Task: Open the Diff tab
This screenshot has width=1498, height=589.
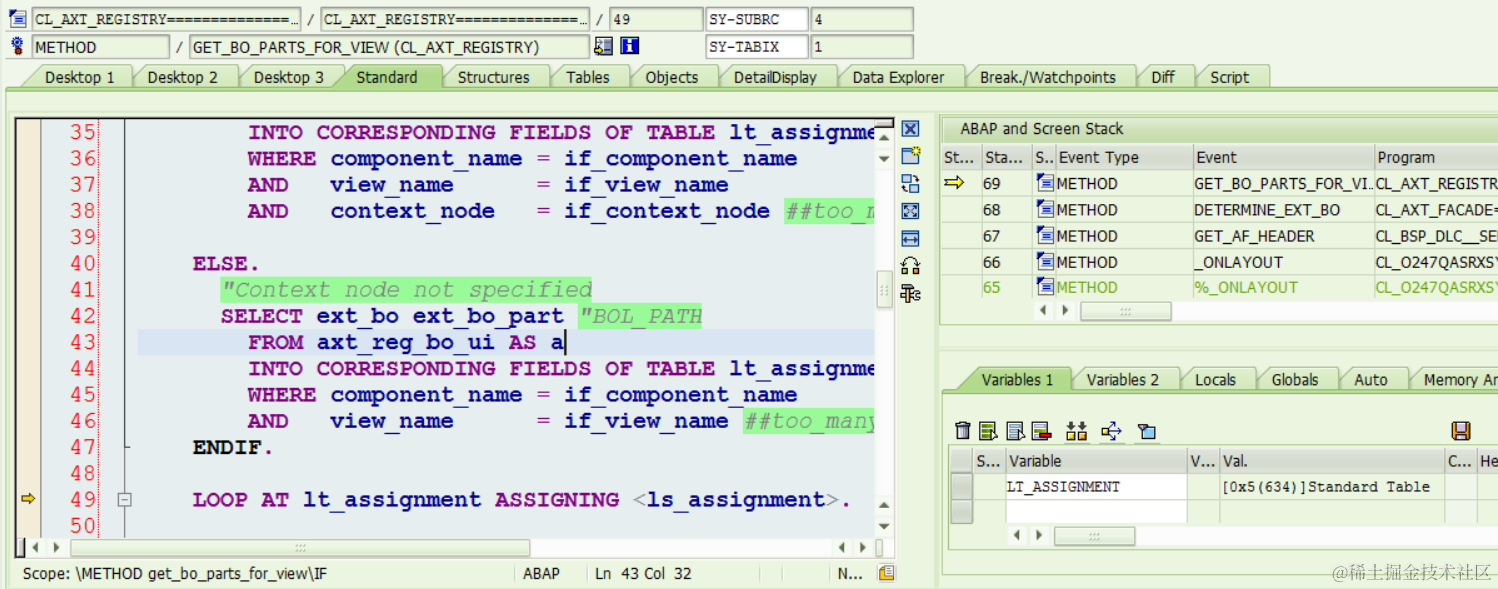Action: (1162, 77)
